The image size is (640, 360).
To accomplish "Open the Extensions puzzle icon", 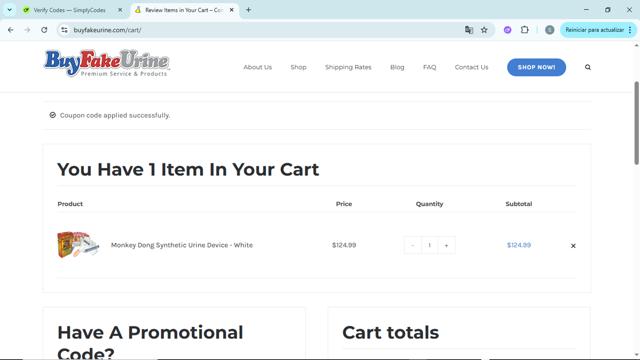I will point(525,30).
